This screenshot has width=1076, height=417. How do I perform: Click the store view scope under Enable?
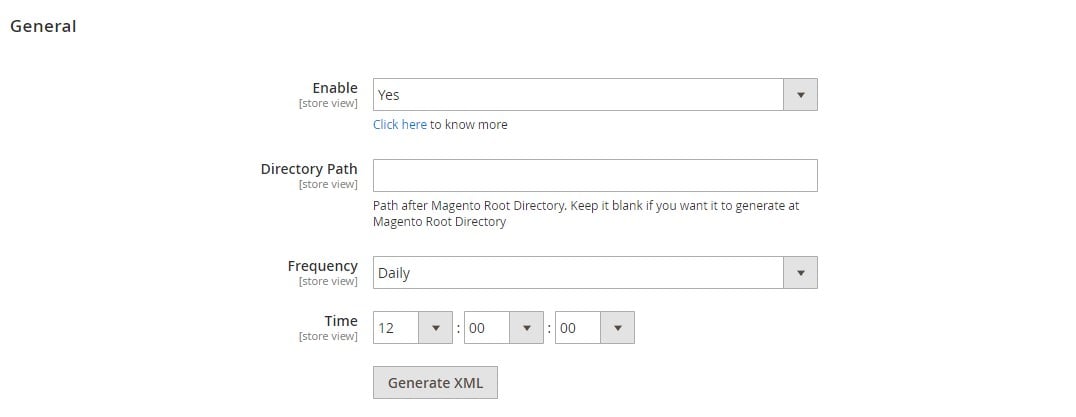(x=328, y=104)
